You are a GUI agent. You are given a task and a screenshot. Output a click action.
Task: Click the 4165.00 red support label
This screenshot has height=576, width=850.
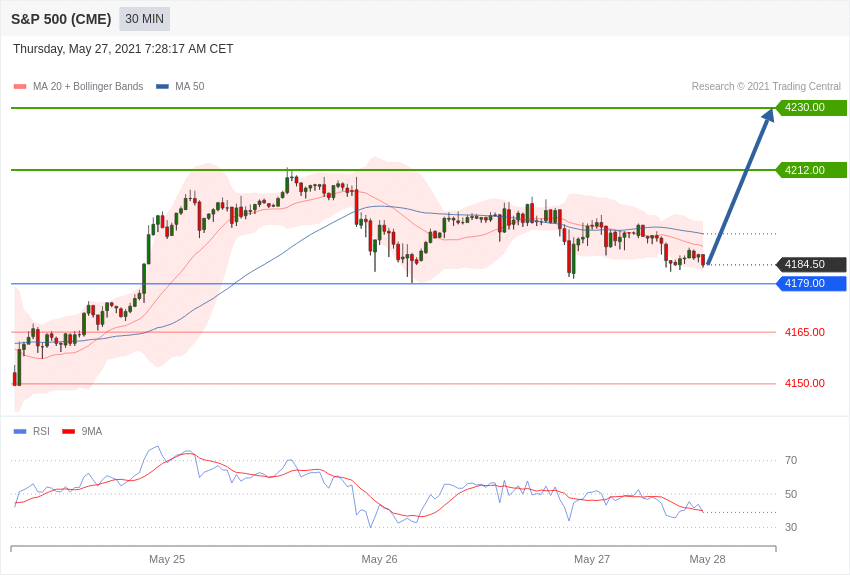[805, 332]
